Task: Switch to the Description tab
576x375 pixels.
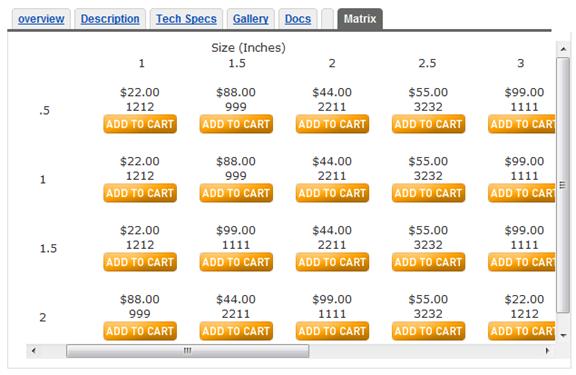Action: [x=110, y=19]
